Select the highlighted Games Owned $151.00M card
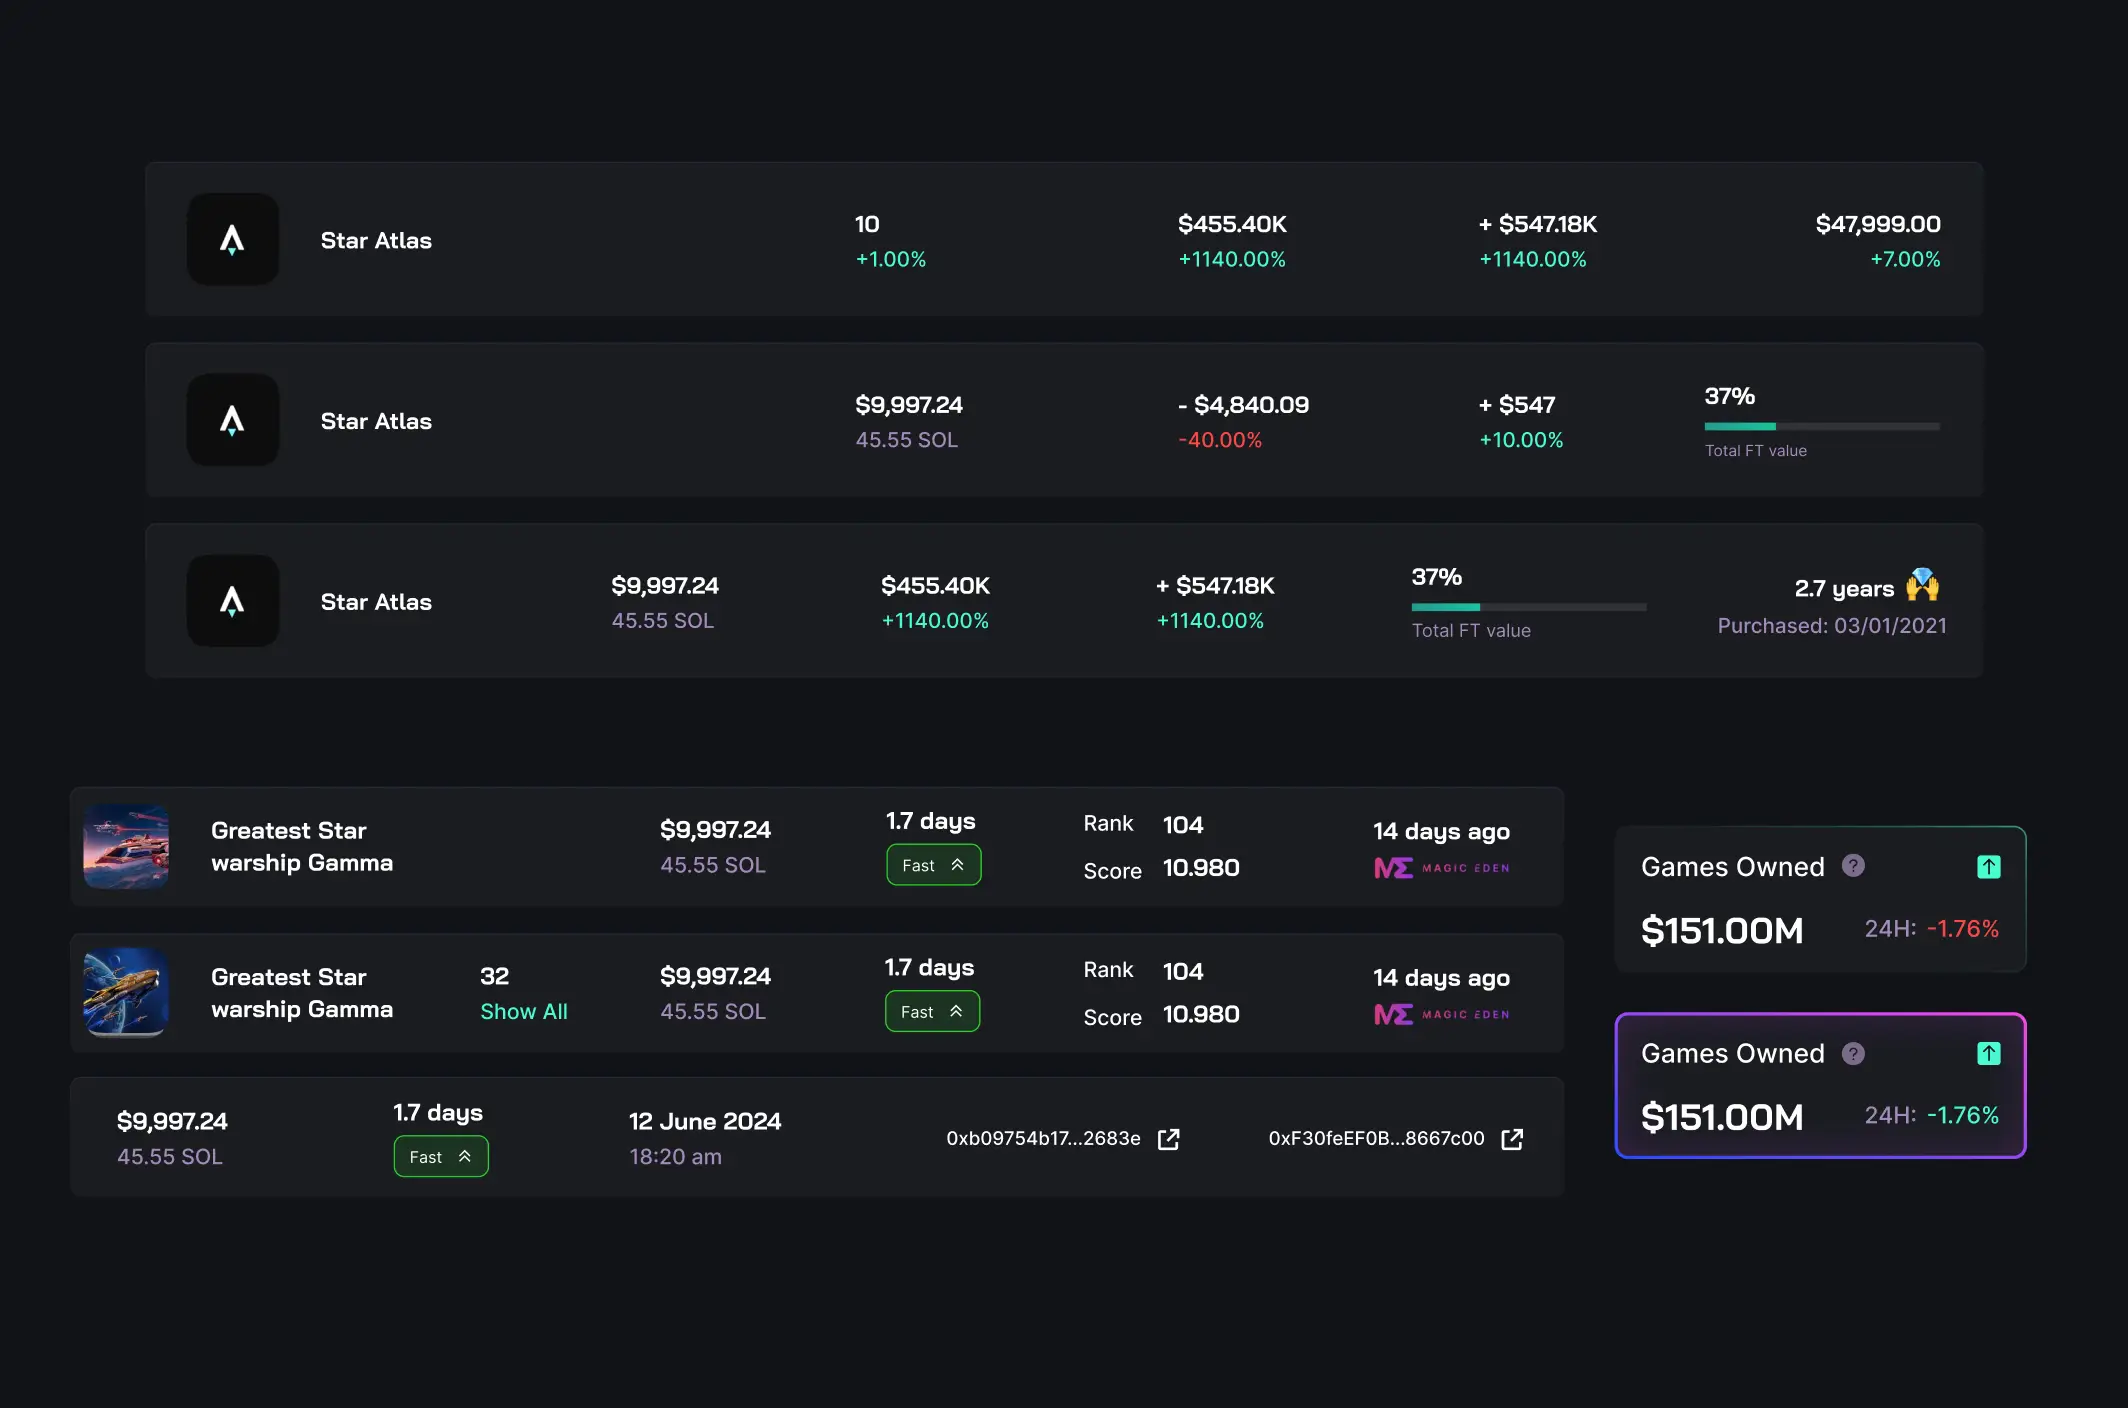Image resolution: width=2128 pixels, height=1408 pixels. pos(1820,1085)
